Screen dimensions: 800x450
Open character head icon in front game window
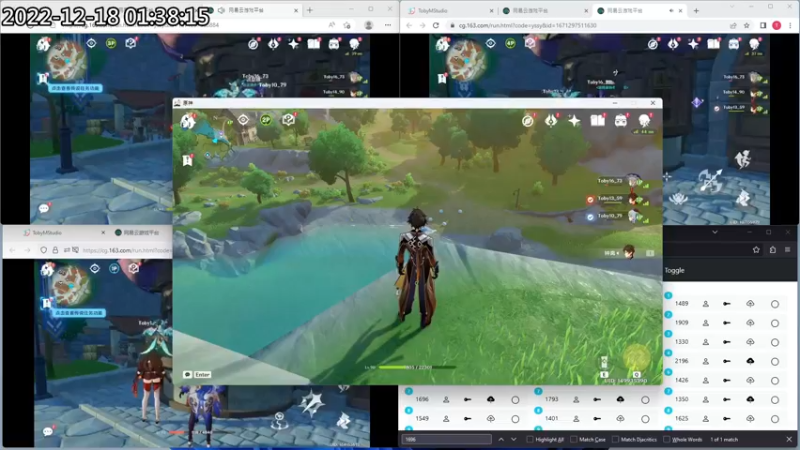click(x=644, y=121)
